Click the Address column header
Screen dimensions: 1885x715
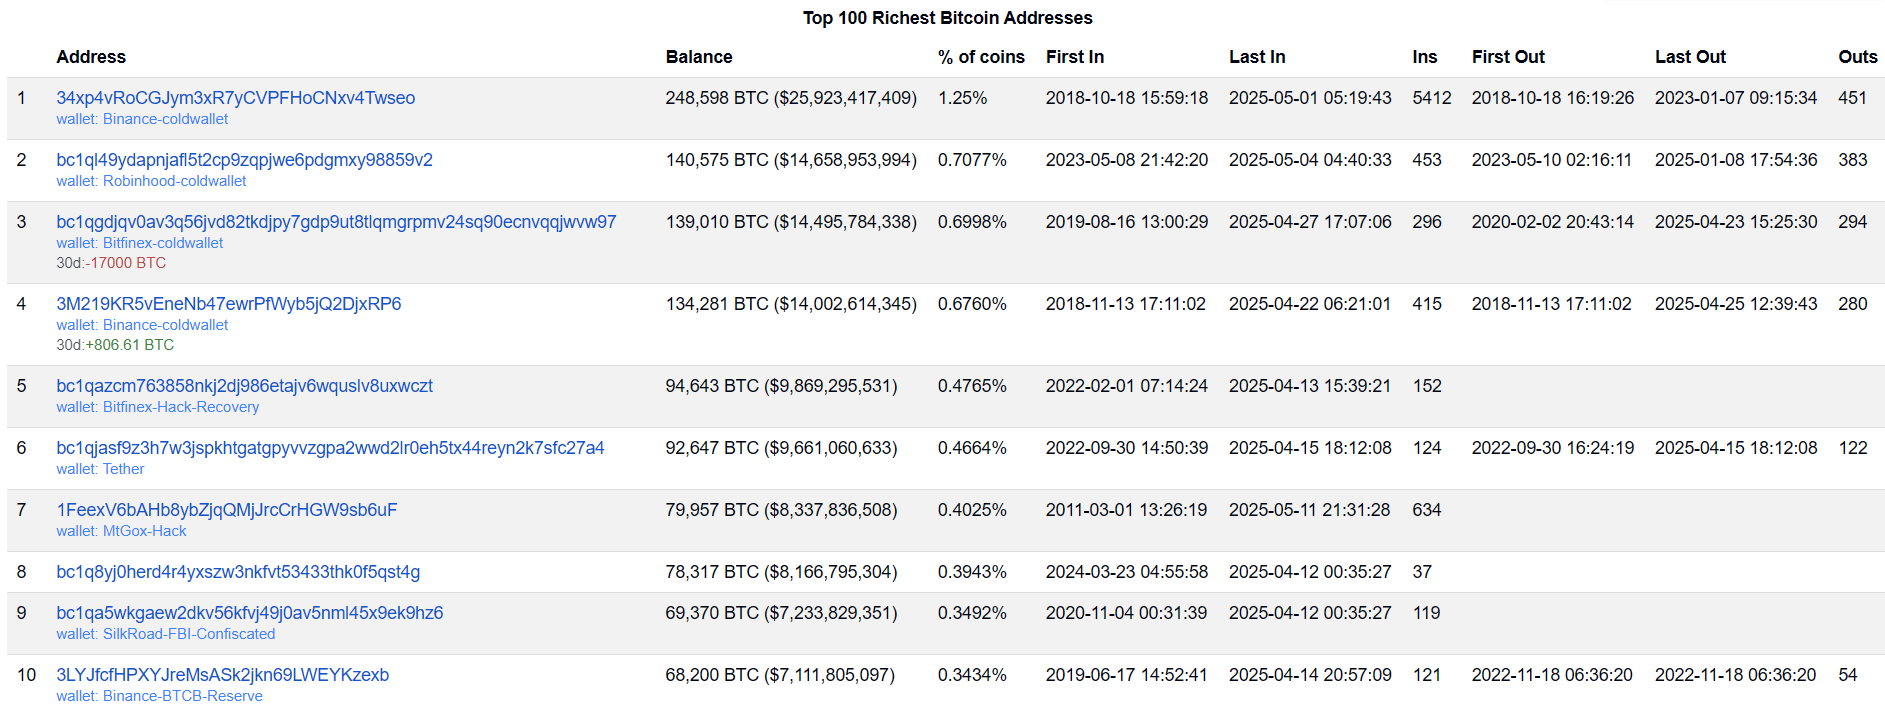tap(91, 57)
